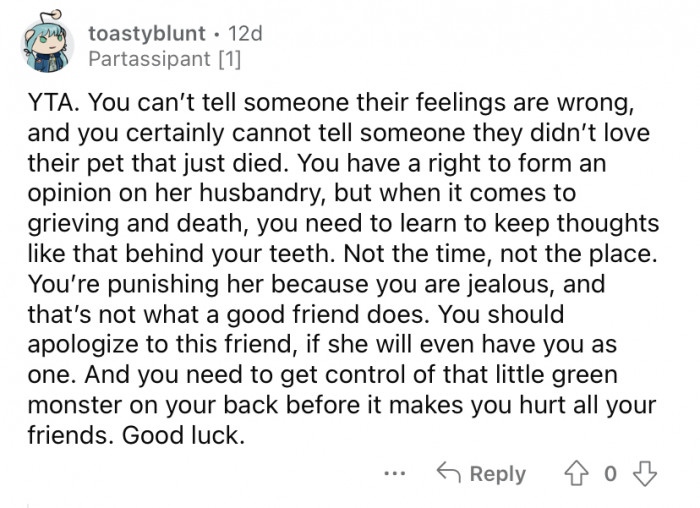Image resolution: width=700 pixels, height=508 pixels.
Task: Click the YTA verdict starting the comment
Action: pyautogui.click(x=48, y=102)
